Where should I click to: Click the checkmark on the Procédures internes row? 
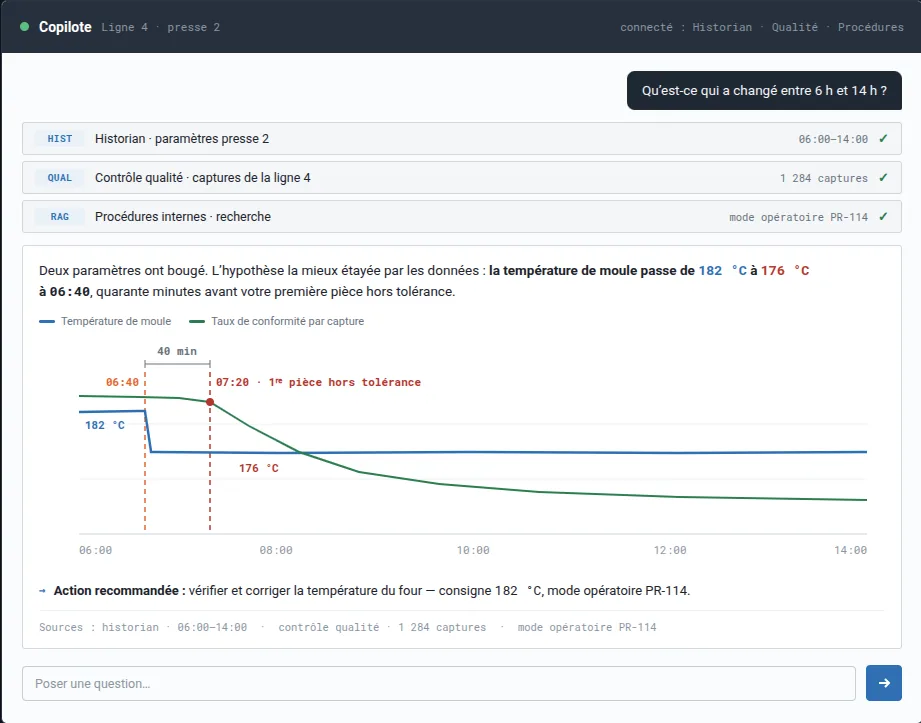click(x=883, y=217)
